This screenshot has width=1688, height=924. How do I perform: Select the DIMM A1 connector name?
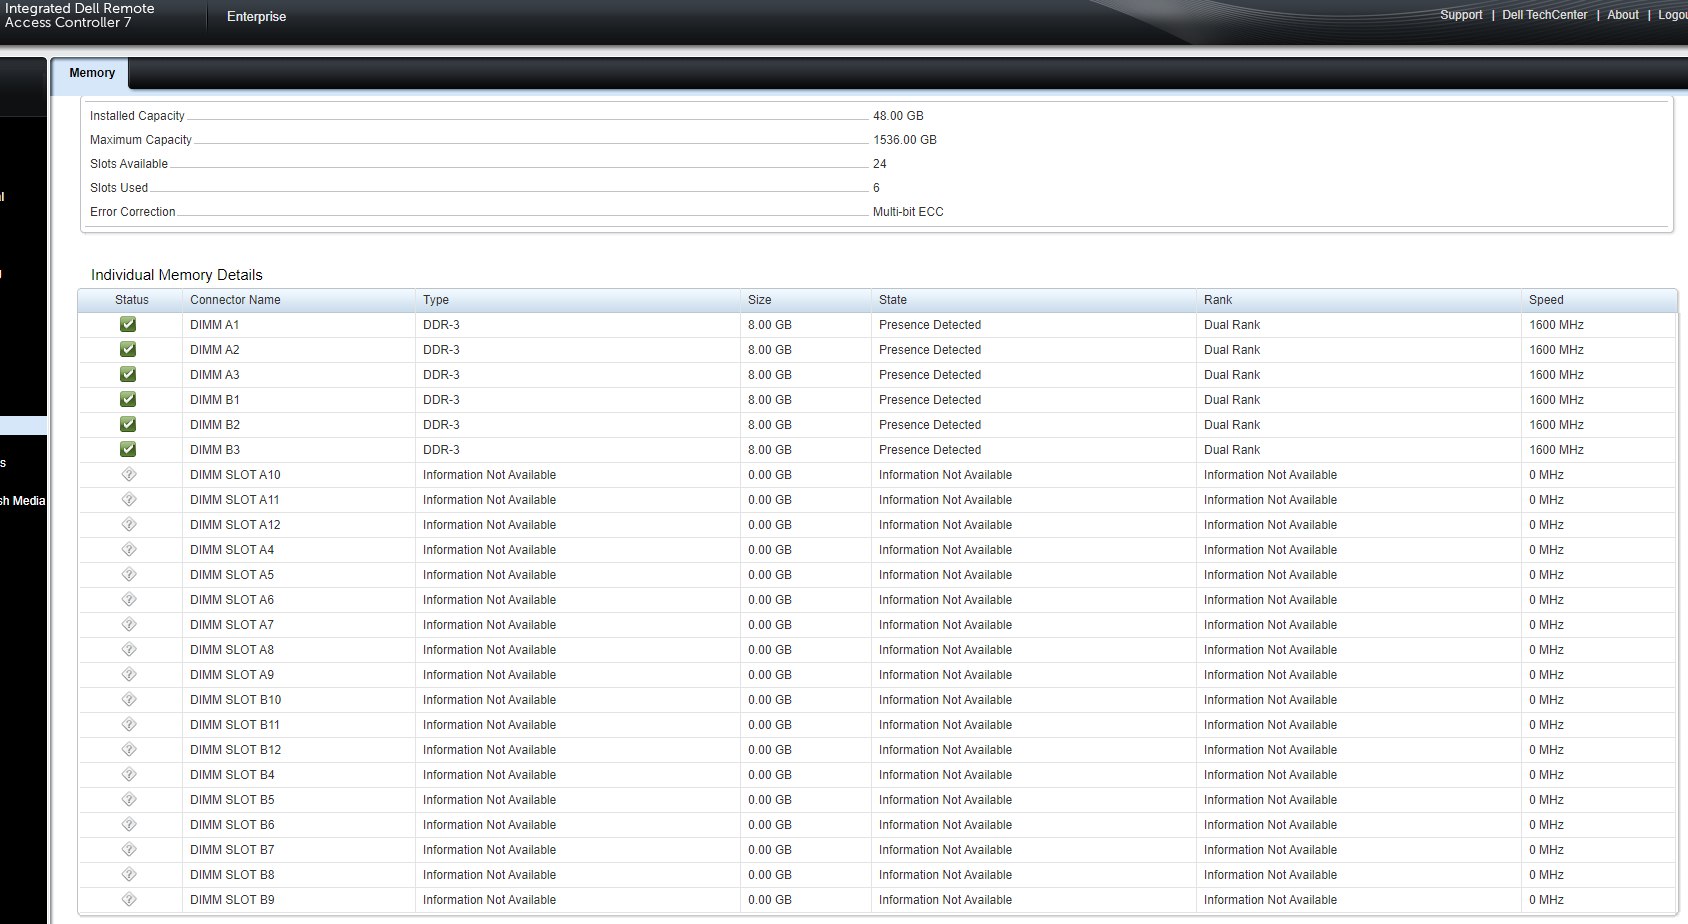coord(215,325)
